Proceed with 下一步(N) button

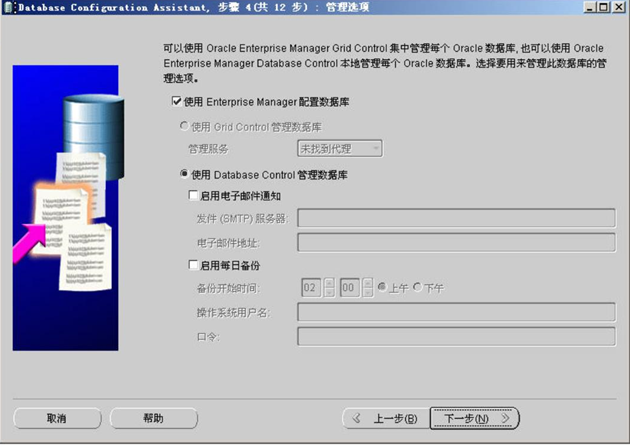[x=475, y=418]
